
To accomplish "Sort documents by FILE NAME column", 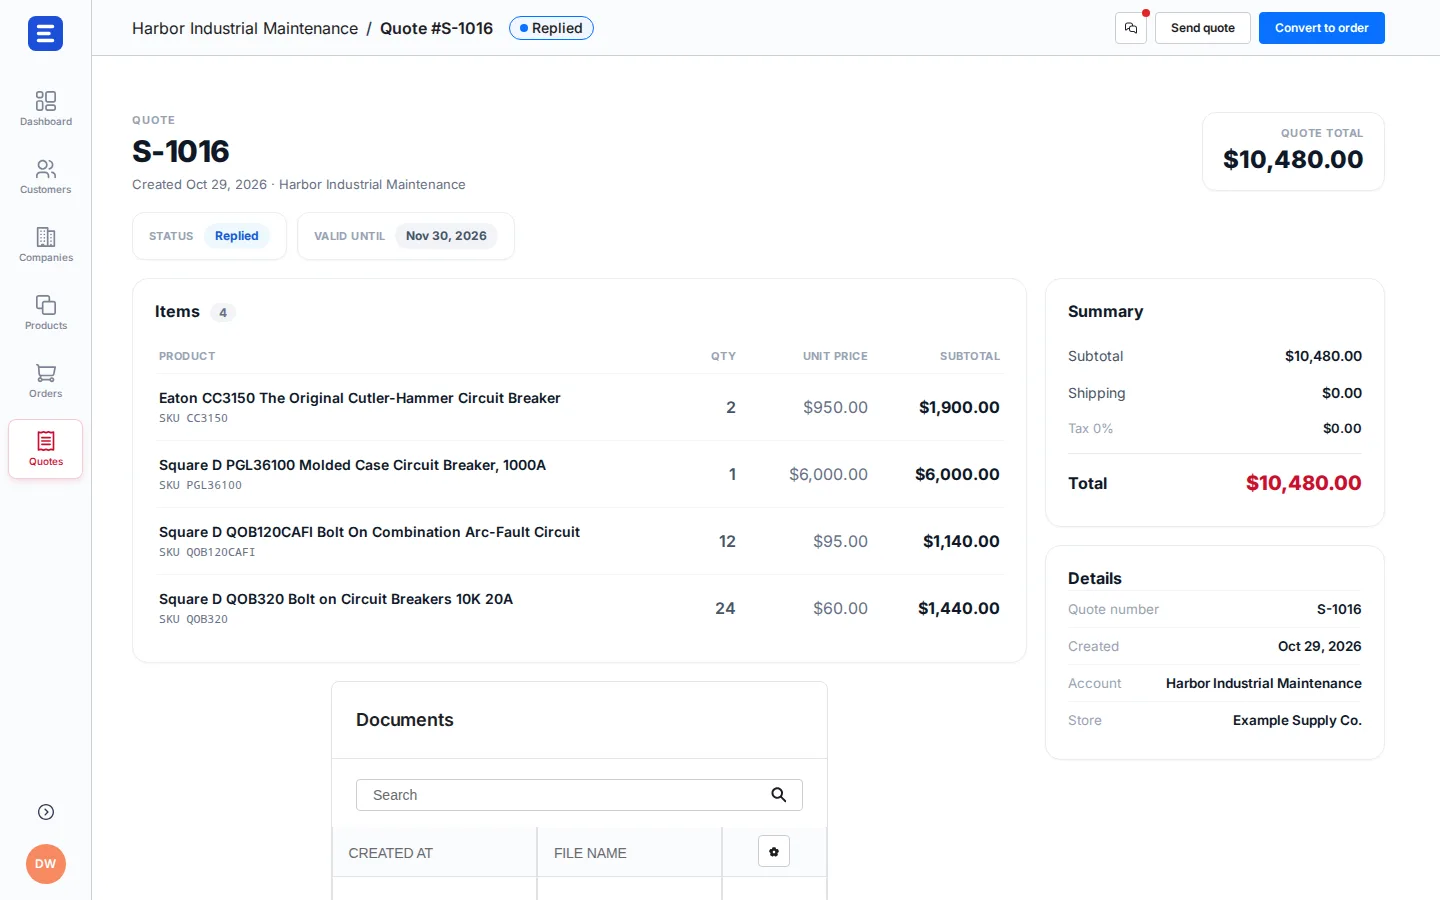I will tap(590, 853).
